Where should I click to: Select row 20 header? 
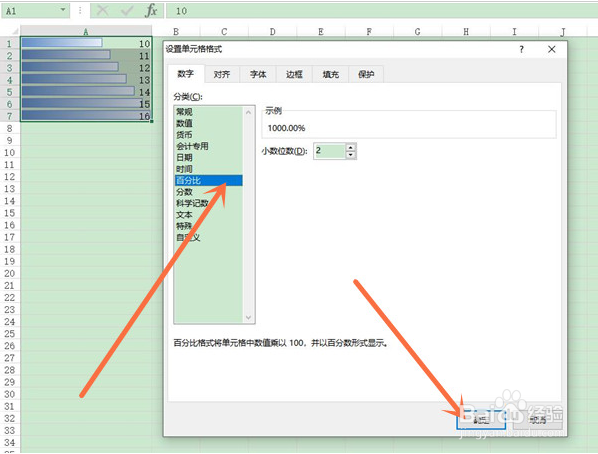click(10, 273)
